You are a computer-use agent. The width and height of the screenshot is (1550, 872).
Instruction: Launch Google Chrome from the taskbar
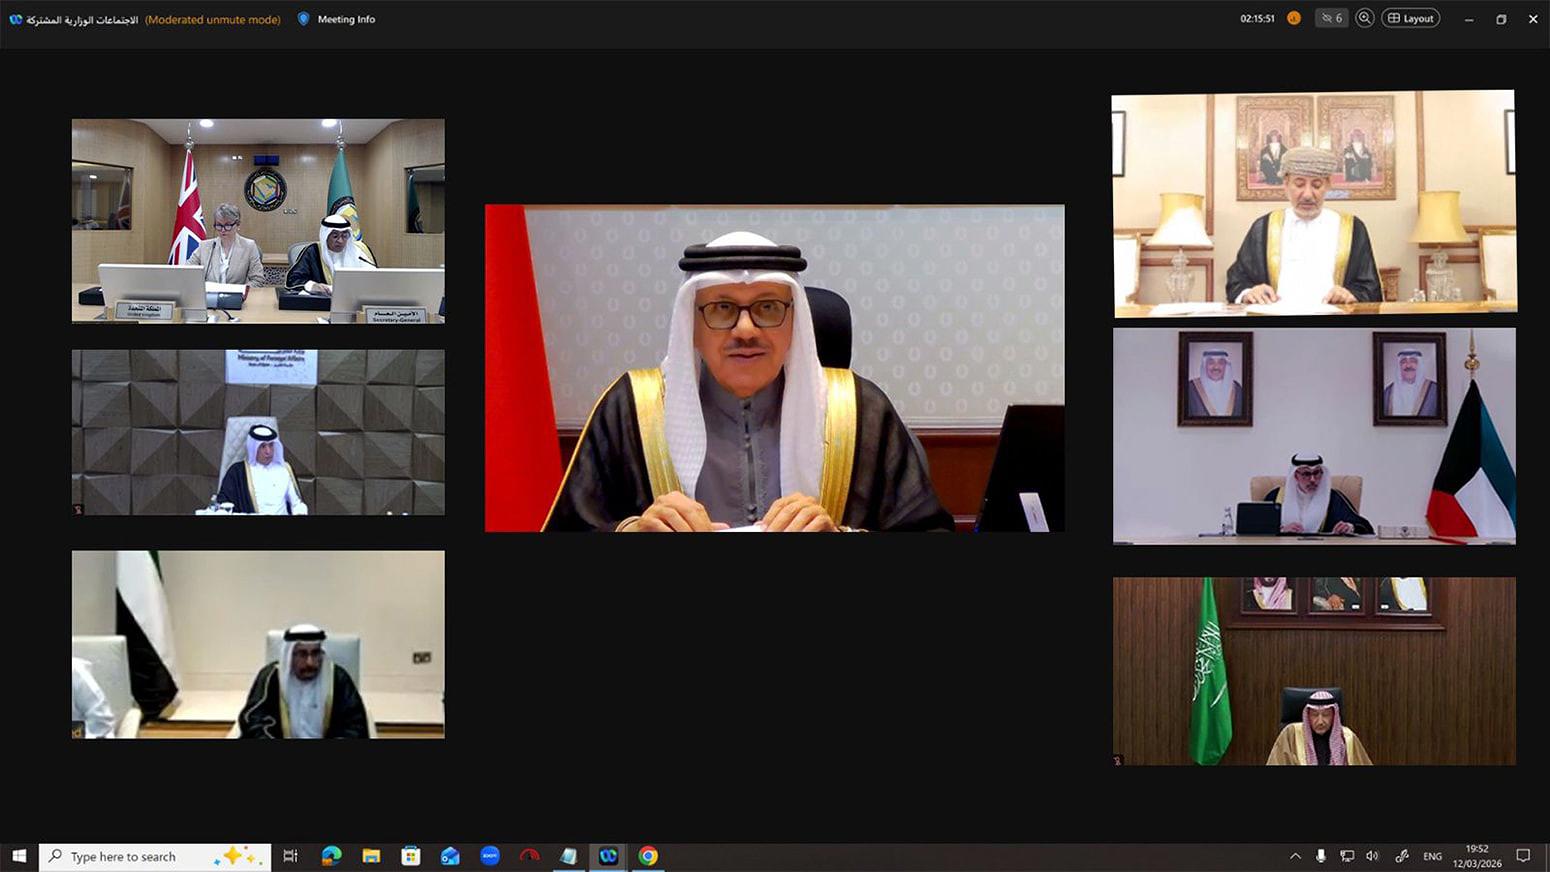coord(648,856)
